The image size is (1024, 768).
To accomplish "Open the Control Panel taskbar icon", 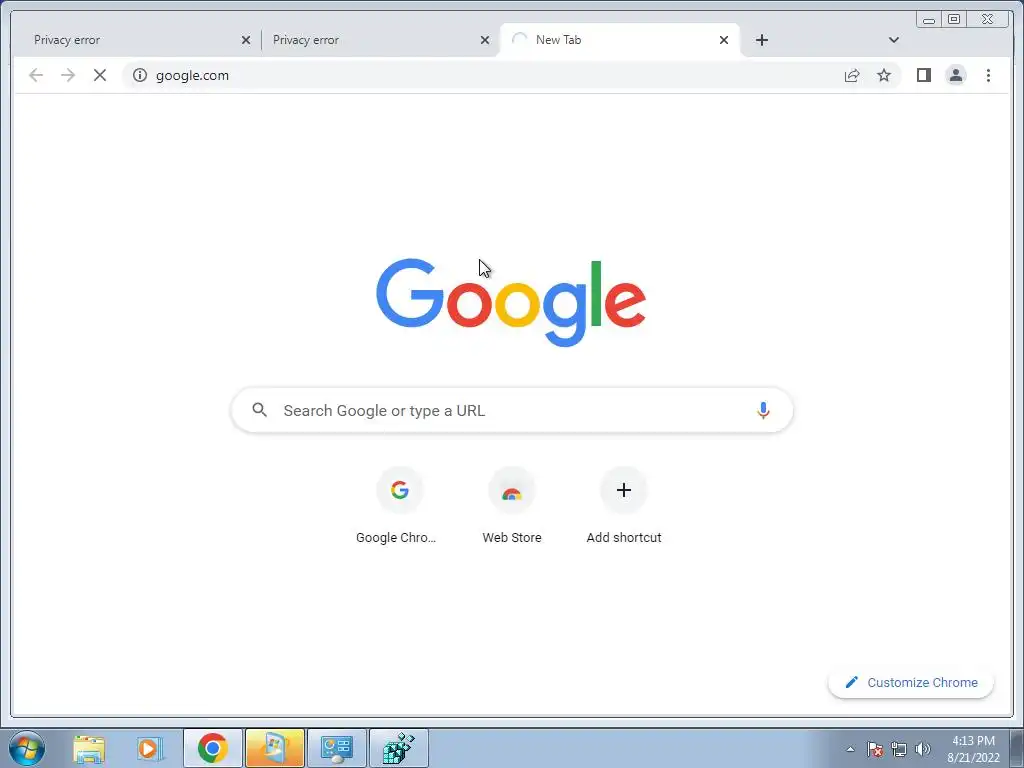I will click(337, 748).
